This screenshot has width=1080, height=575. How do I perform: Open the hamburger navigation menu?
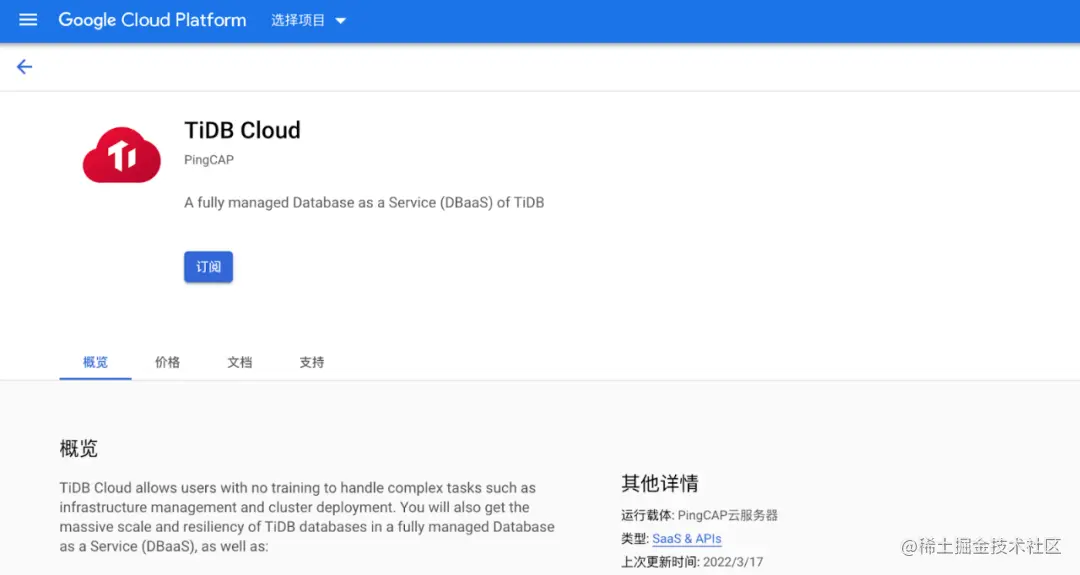(x=28, y=20)
